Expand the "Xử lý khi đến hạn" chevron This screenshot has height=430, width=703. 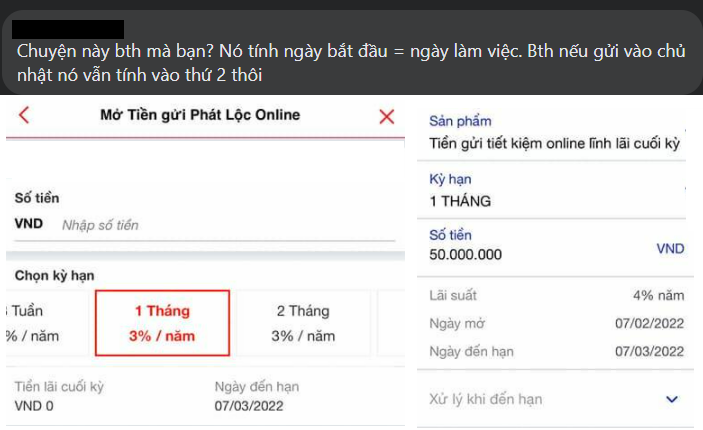(x=671, y=399)
